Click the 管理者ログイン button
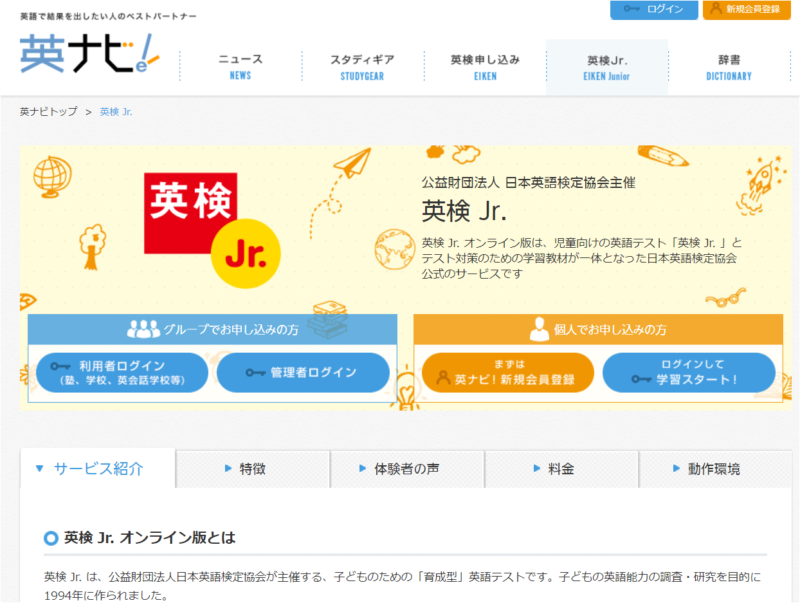The height and width of the screenshot is (603, 800). [x=303, y=372]
